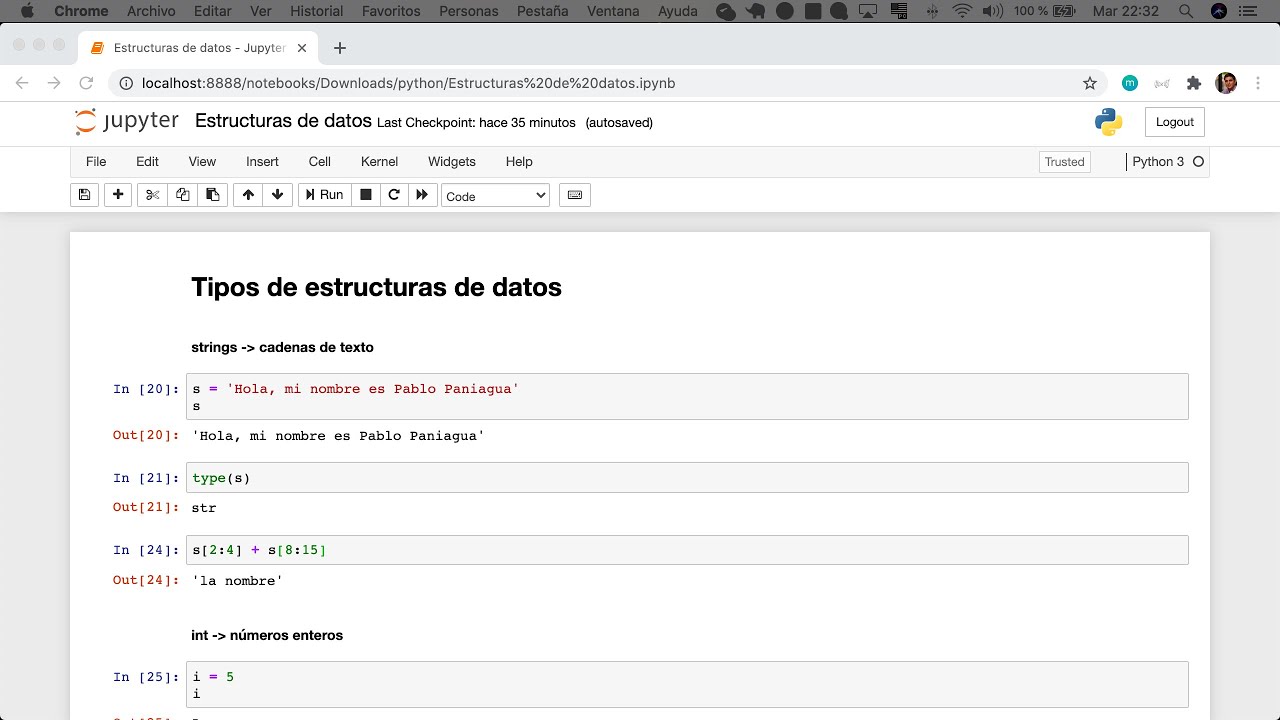The height and width of the screenshot is (720, 1280).
Task: Open the Kernel menu
Action: [379, 161]
